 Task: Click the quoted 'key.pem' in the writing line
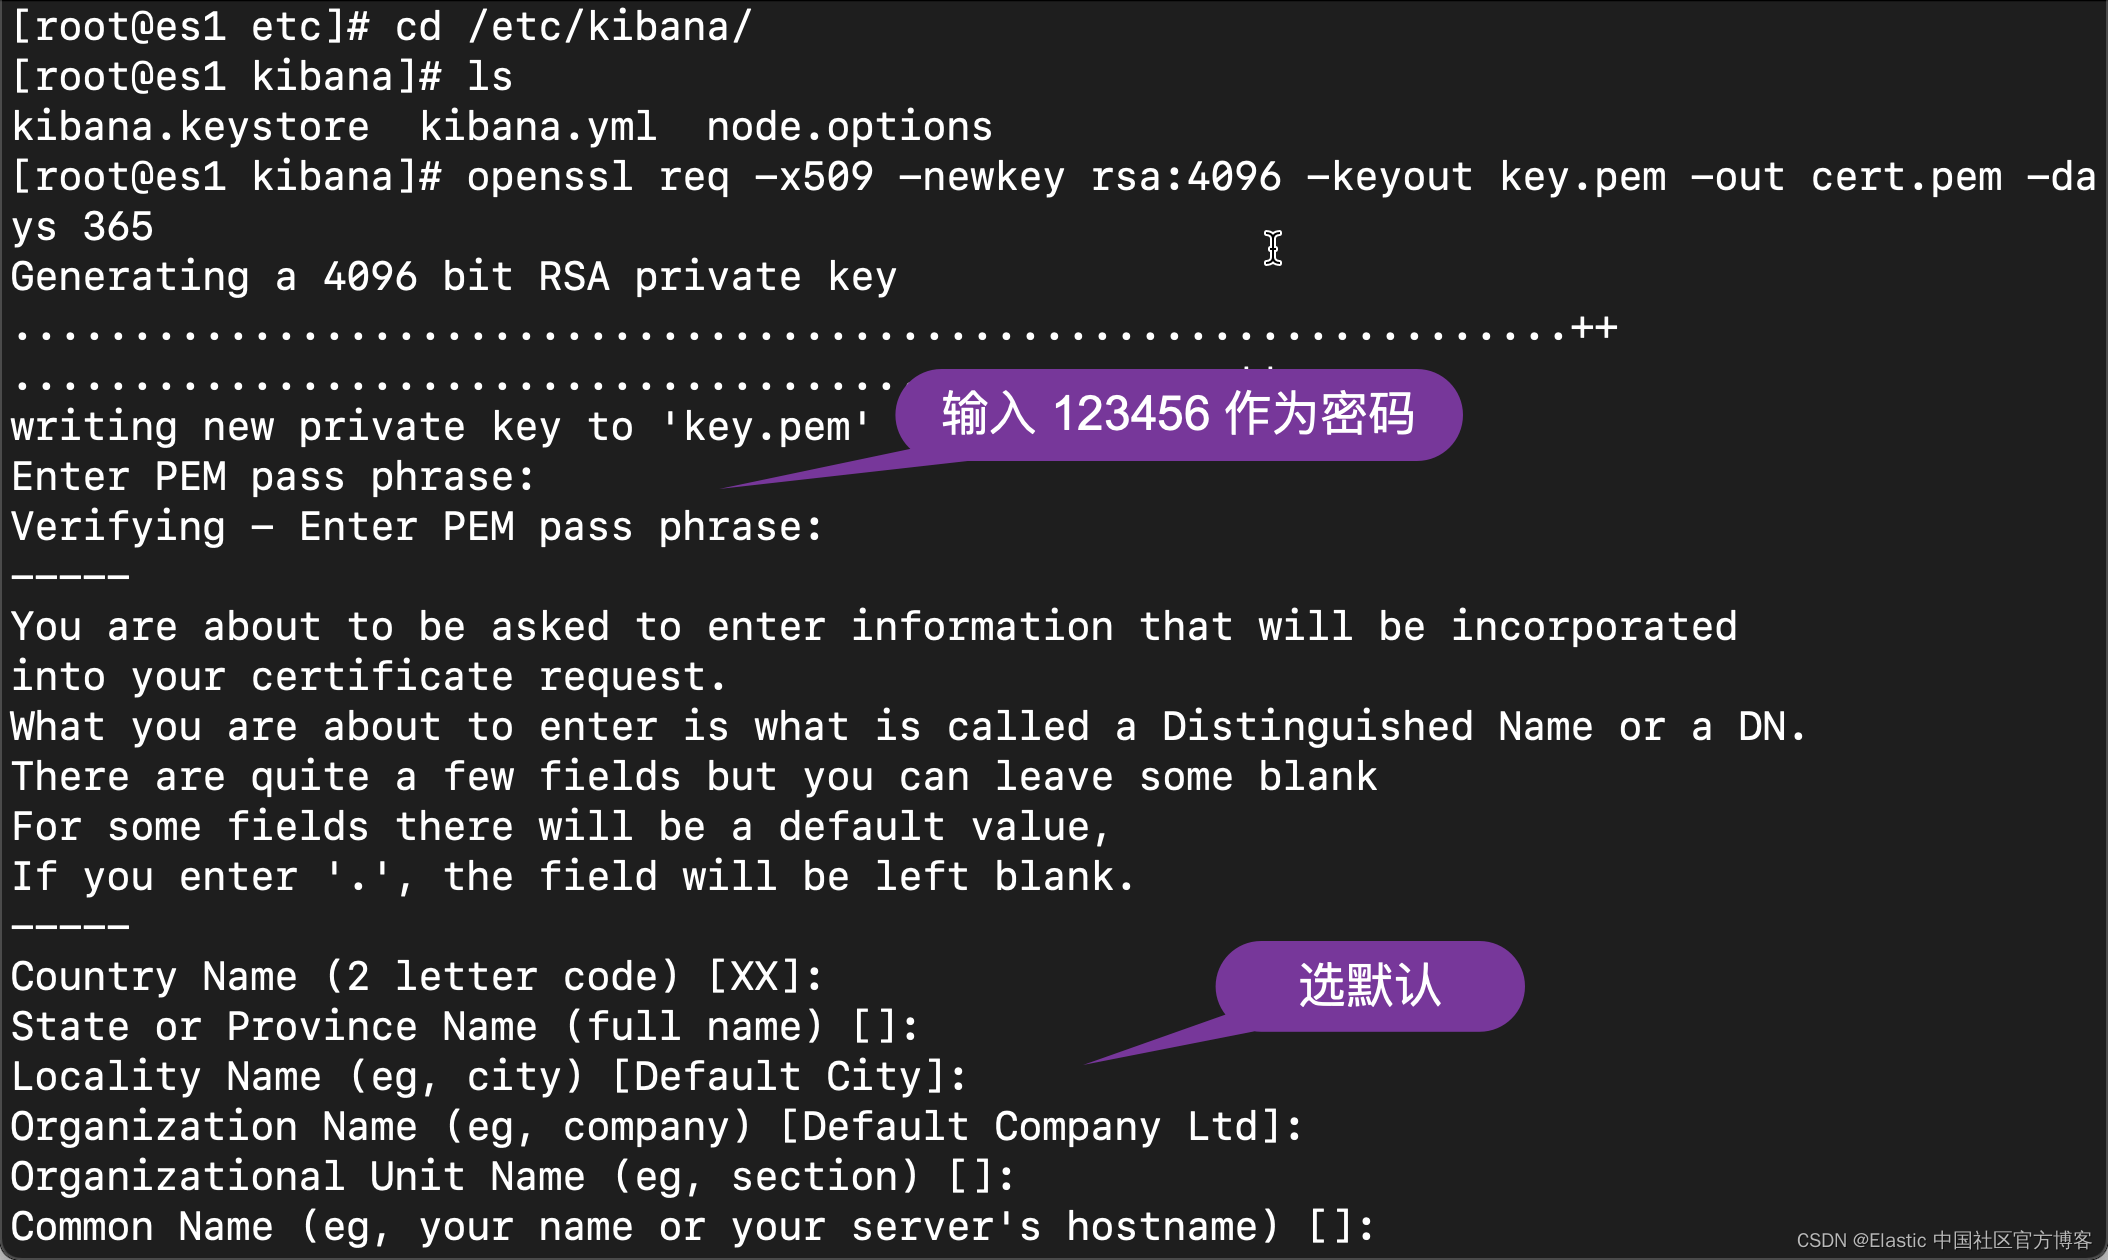(766, 427)
